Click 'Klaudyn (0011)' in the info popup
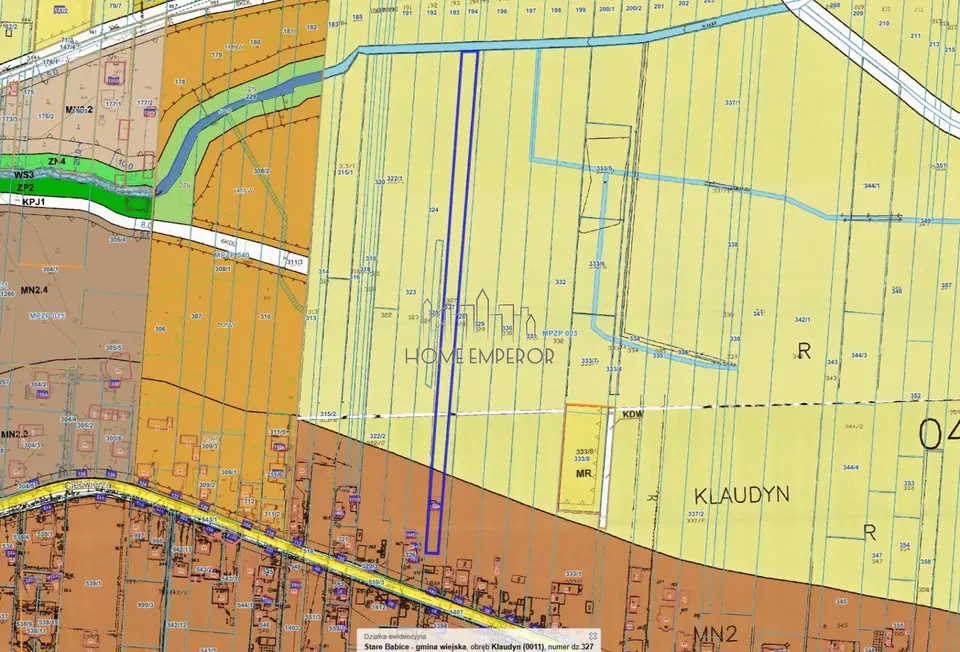 (517, 646)
